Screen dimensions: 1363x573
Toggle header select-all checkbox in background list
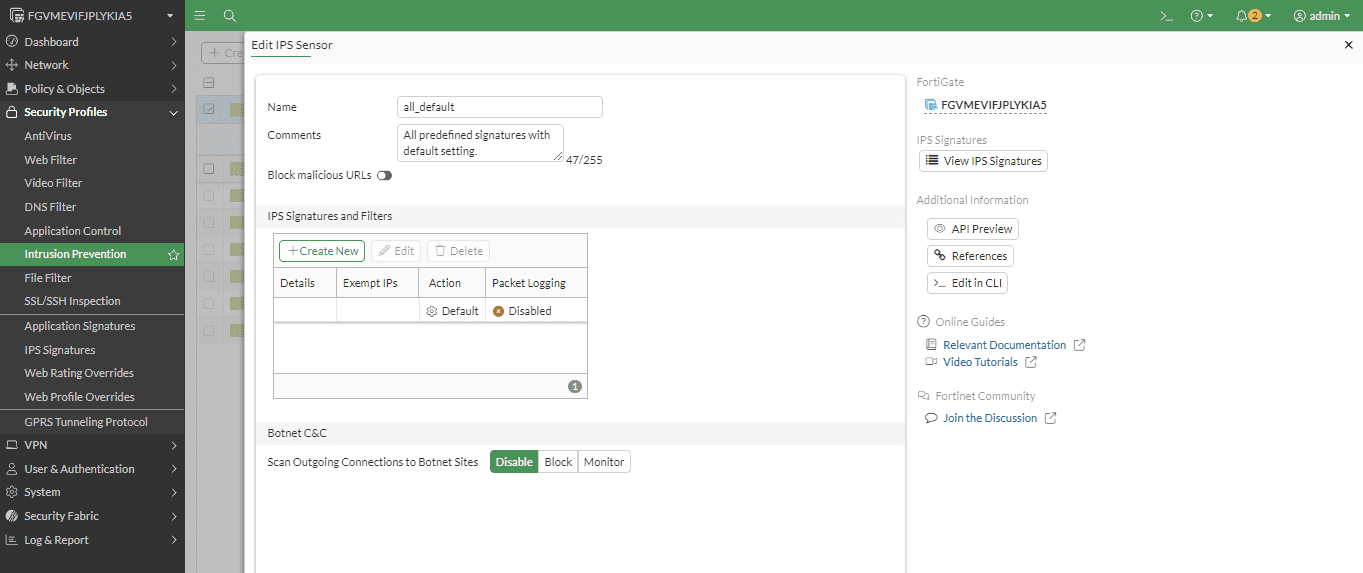(208, 83)
